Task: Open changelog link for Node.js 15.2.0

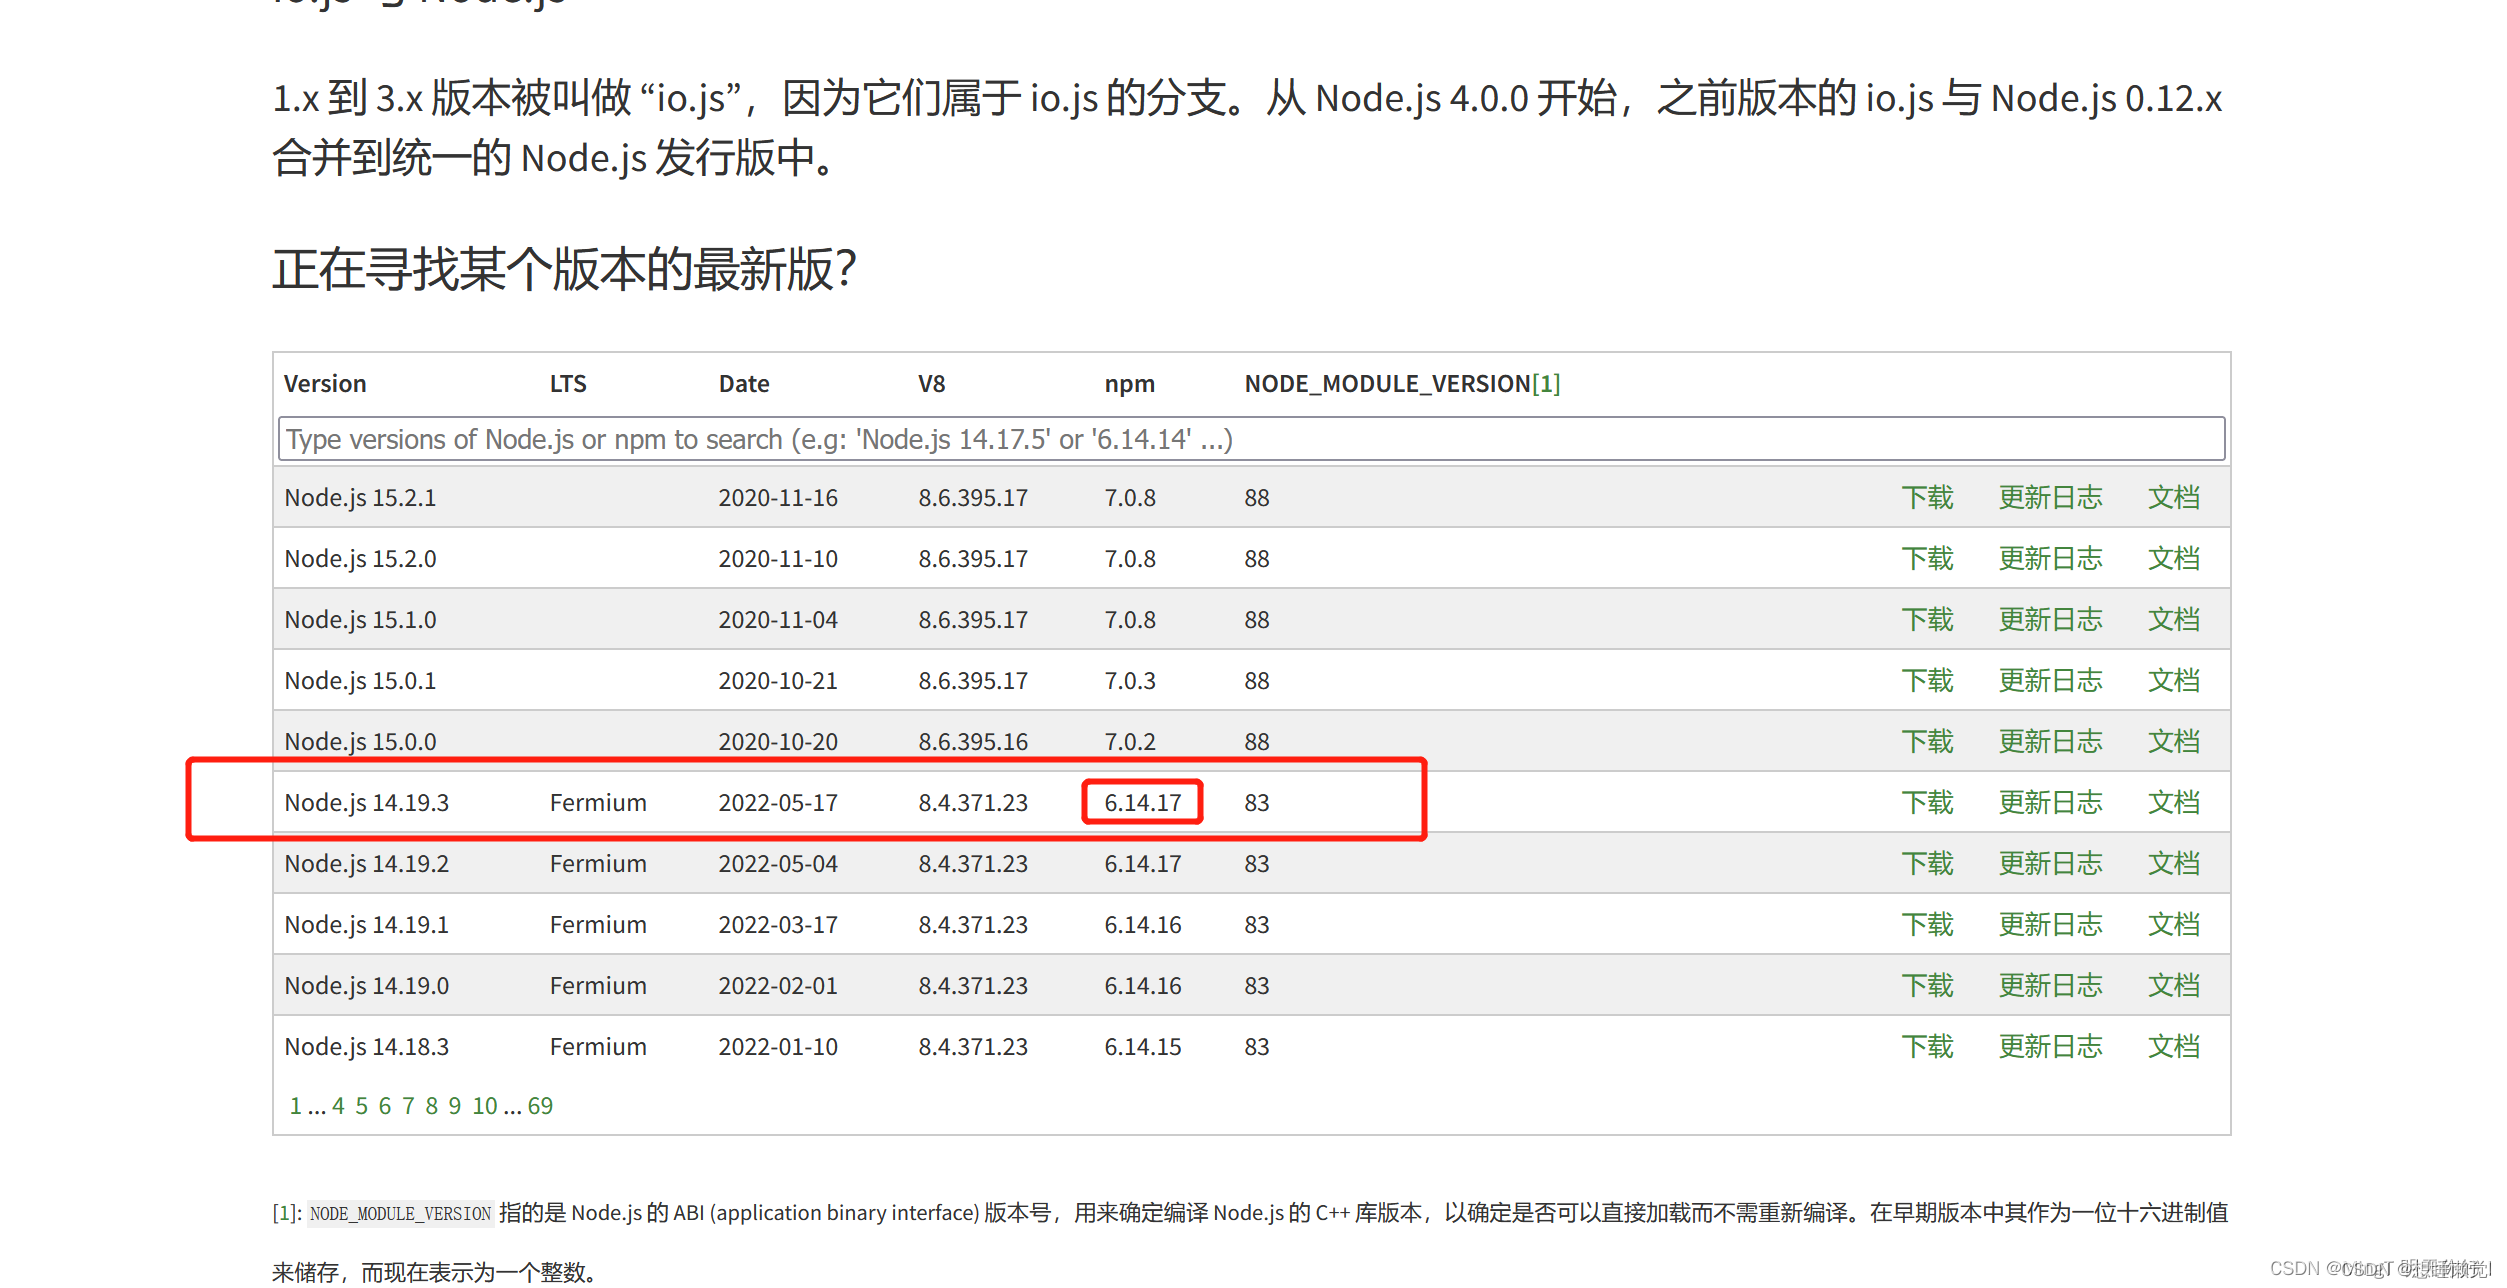Action: [2049, 559]
